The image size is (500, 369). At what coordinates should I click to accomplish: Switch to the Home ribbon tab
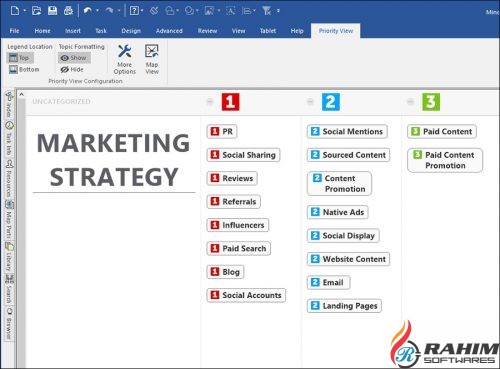tap(42, 31)
